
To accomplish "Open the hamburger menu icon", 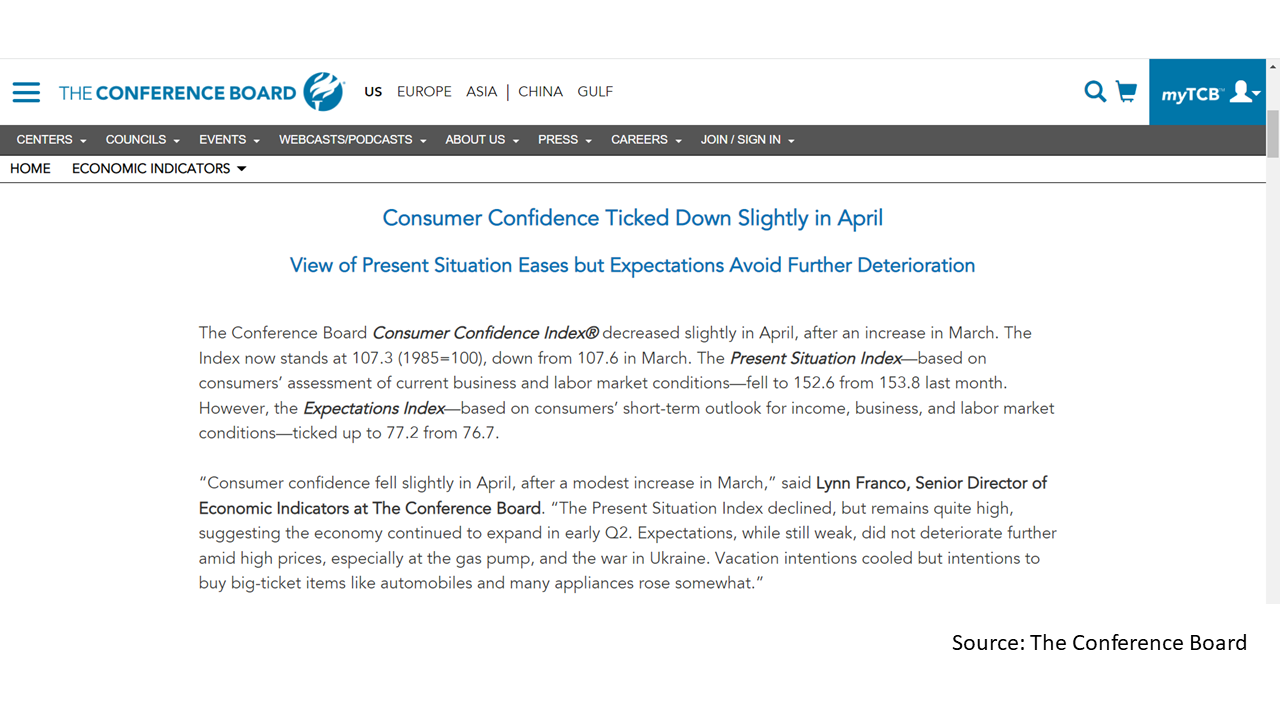I will tap(26, 92).
